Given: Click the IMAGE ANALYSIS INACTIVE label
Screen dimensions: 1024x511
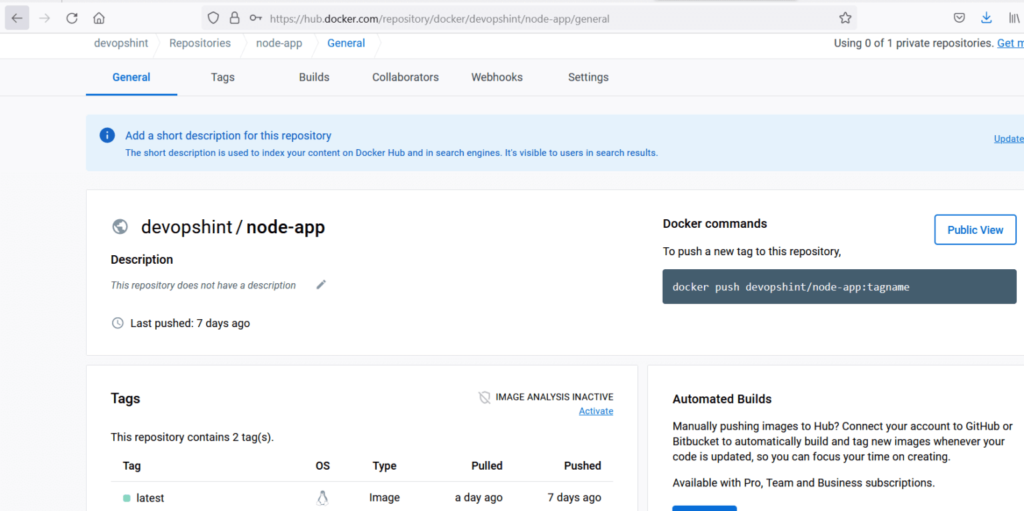Looking at the screenshot, I should (x=554, y=397).
